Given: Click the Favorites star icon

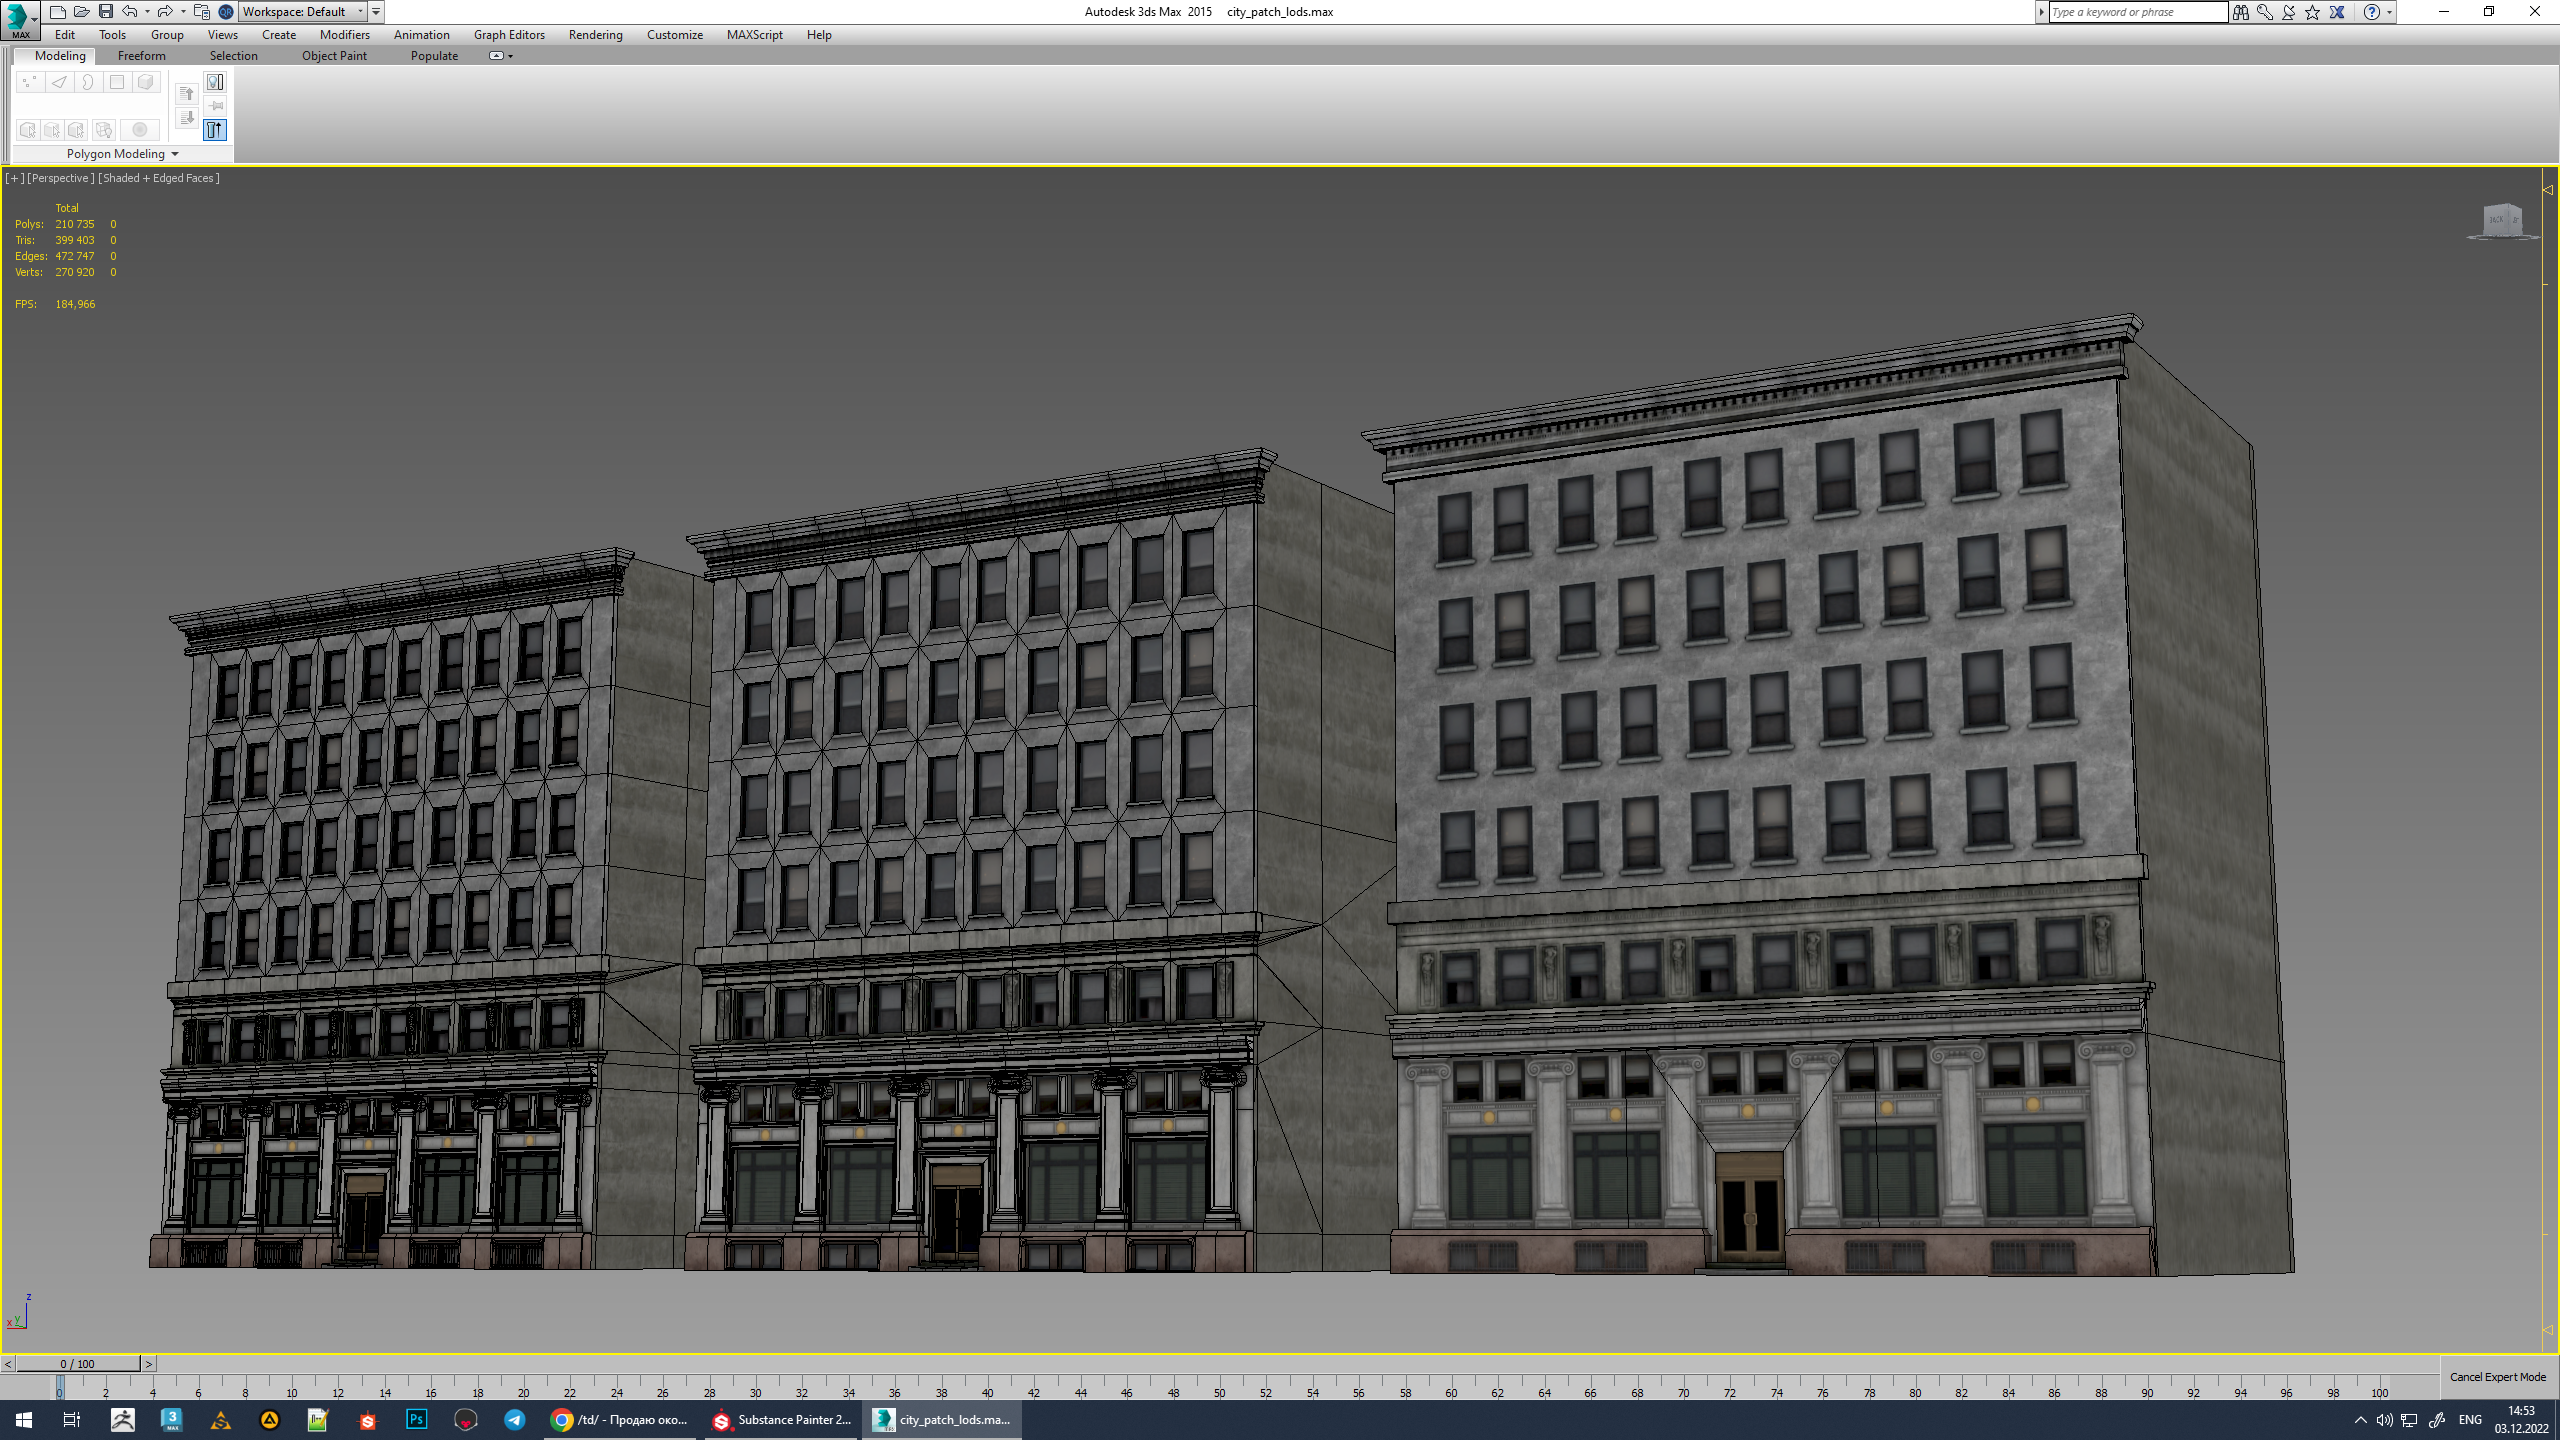Looking at the screenshot, I should tap(2312, 12).
